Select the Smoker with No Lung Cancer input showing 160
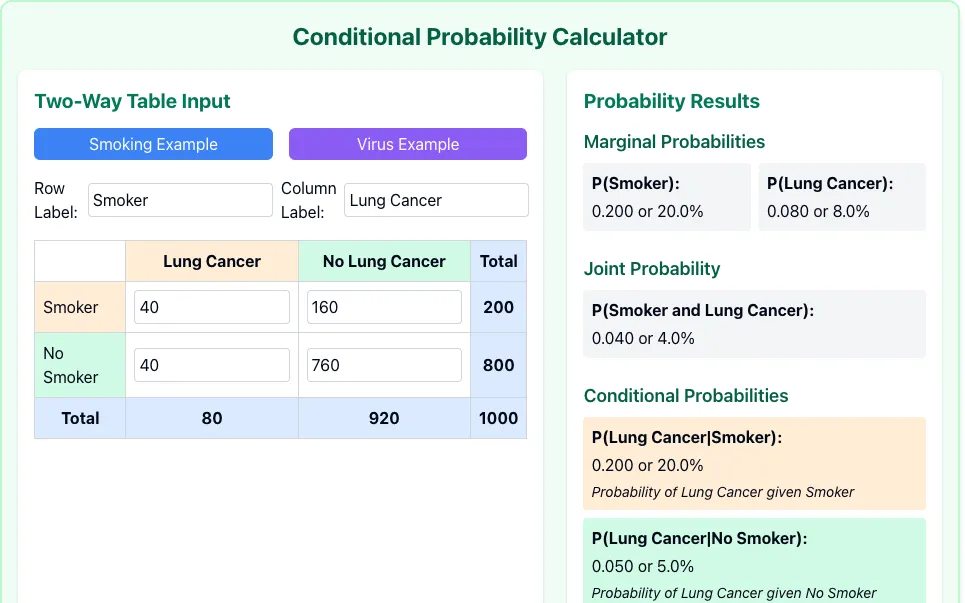965x603 pixels. (x=384, y=307)
